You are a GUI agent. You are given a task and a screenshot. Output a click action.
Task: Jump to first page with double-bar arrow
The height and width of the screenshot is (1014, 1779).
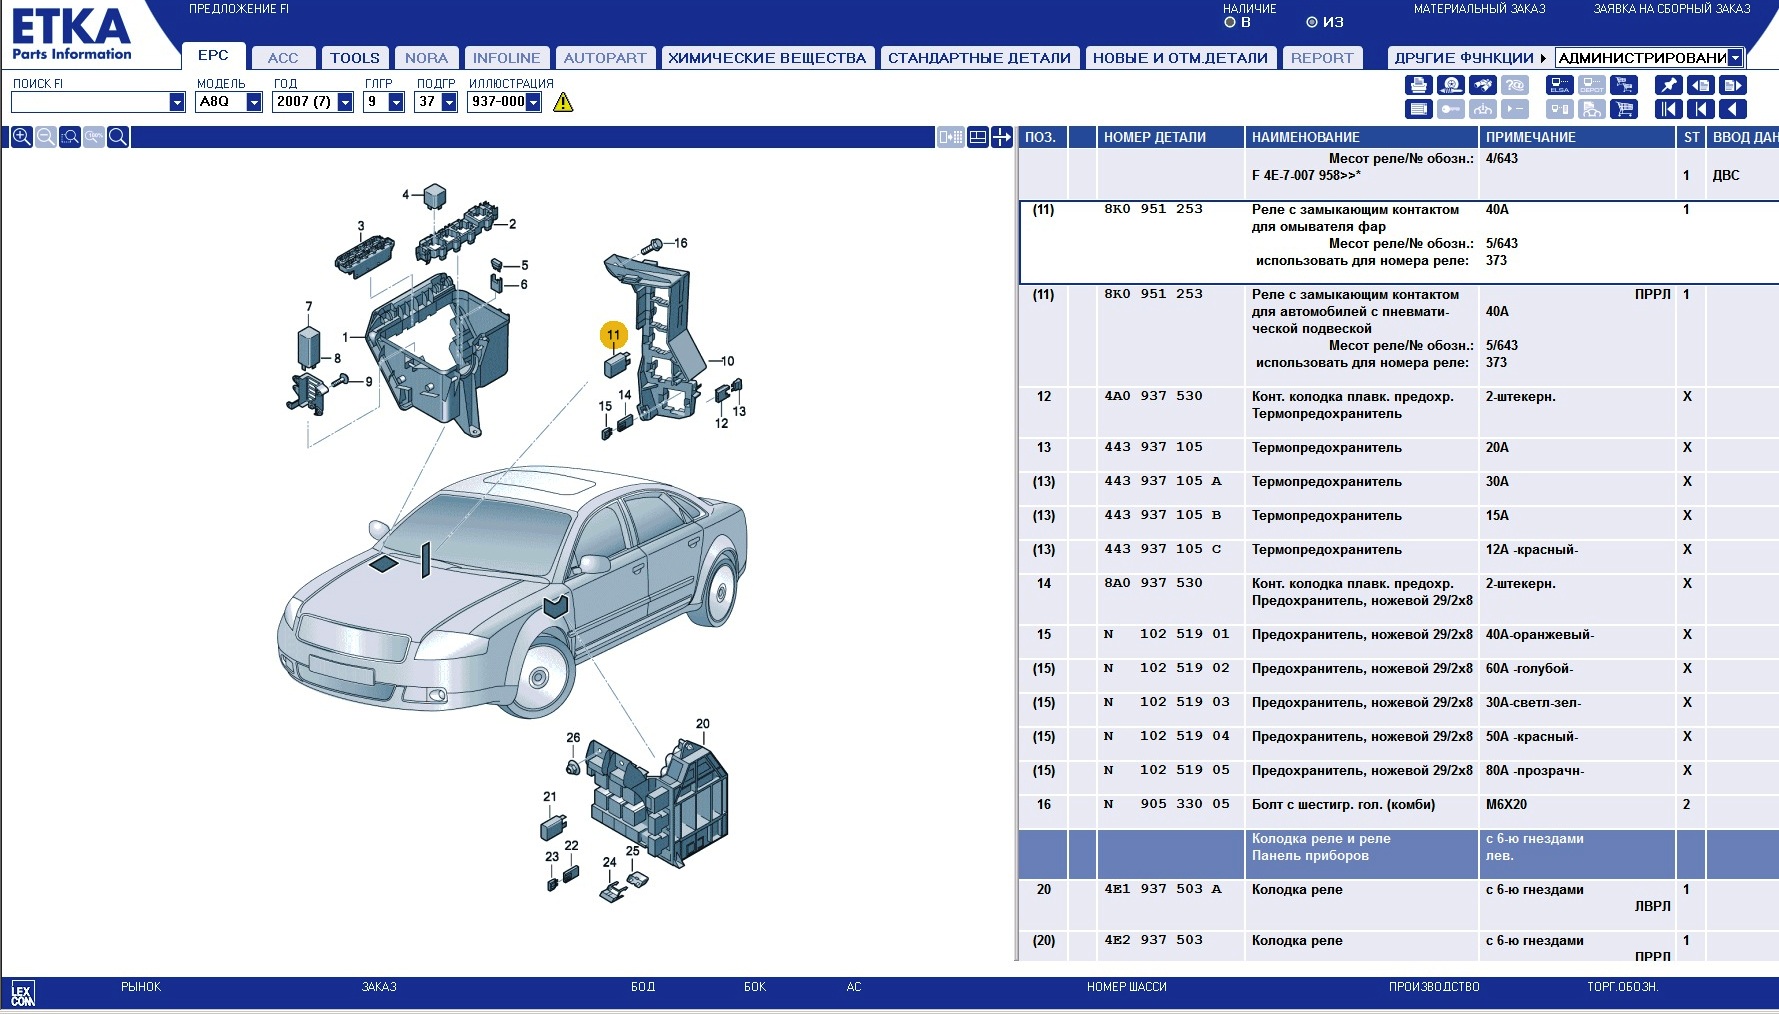pyautogui.click(x=1668, y=109)
